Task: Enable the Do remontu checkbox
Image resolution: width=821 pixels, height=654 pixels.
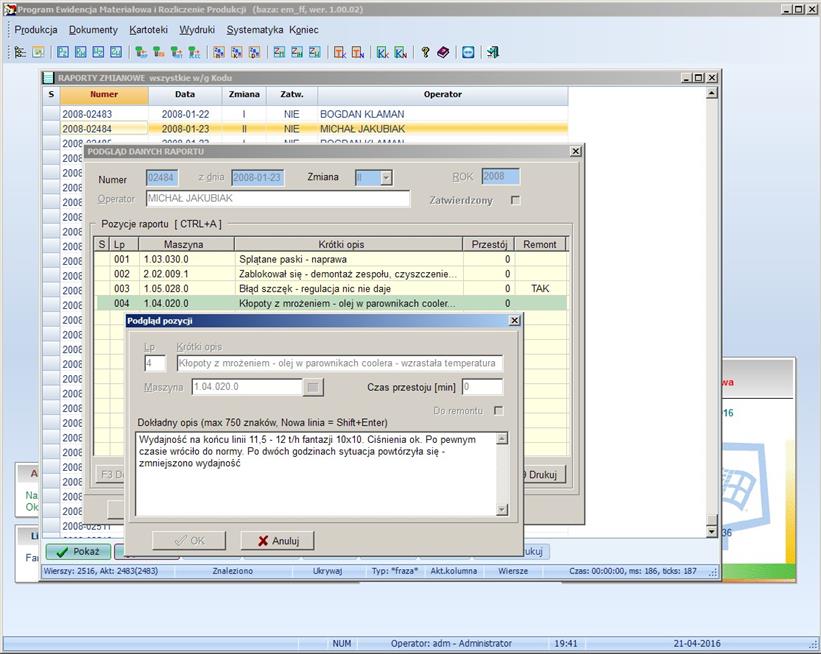Action: [498, 411]
